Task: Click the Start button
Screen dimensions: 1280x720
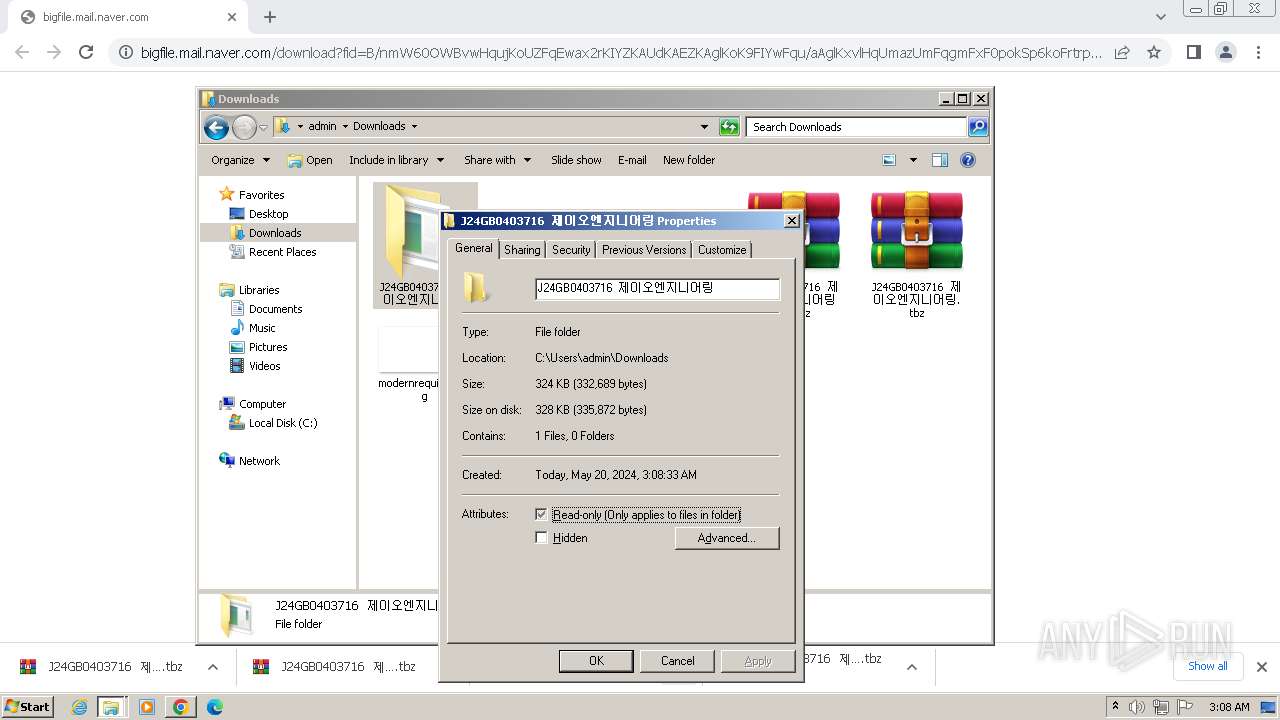Action: [27, 707]
